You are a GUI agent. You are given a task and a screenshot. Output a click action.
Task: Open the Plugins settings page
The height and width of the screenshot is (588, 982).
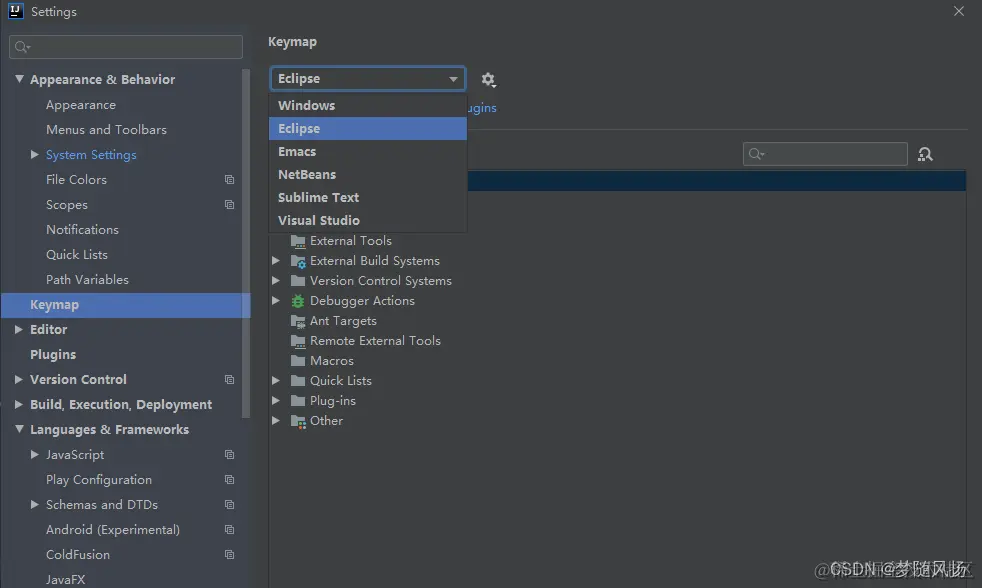(53, 354)
